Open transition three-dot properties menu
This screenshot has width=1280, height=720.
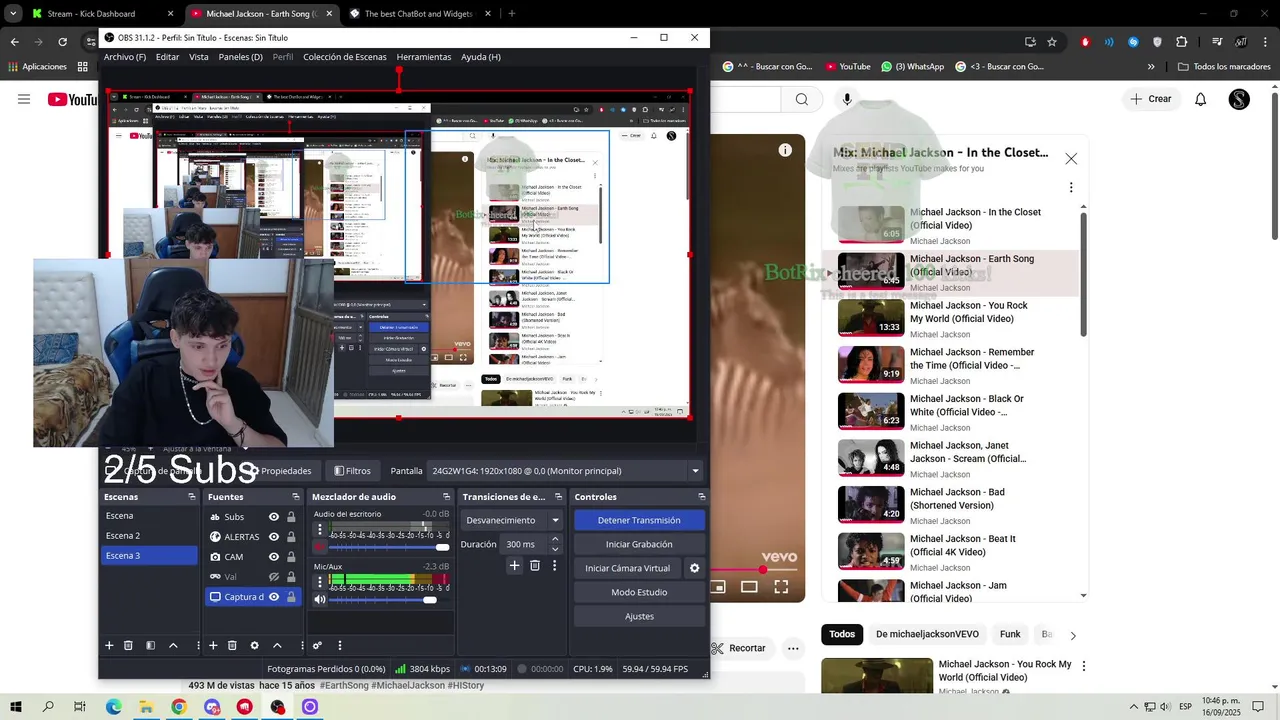point(554,566)
